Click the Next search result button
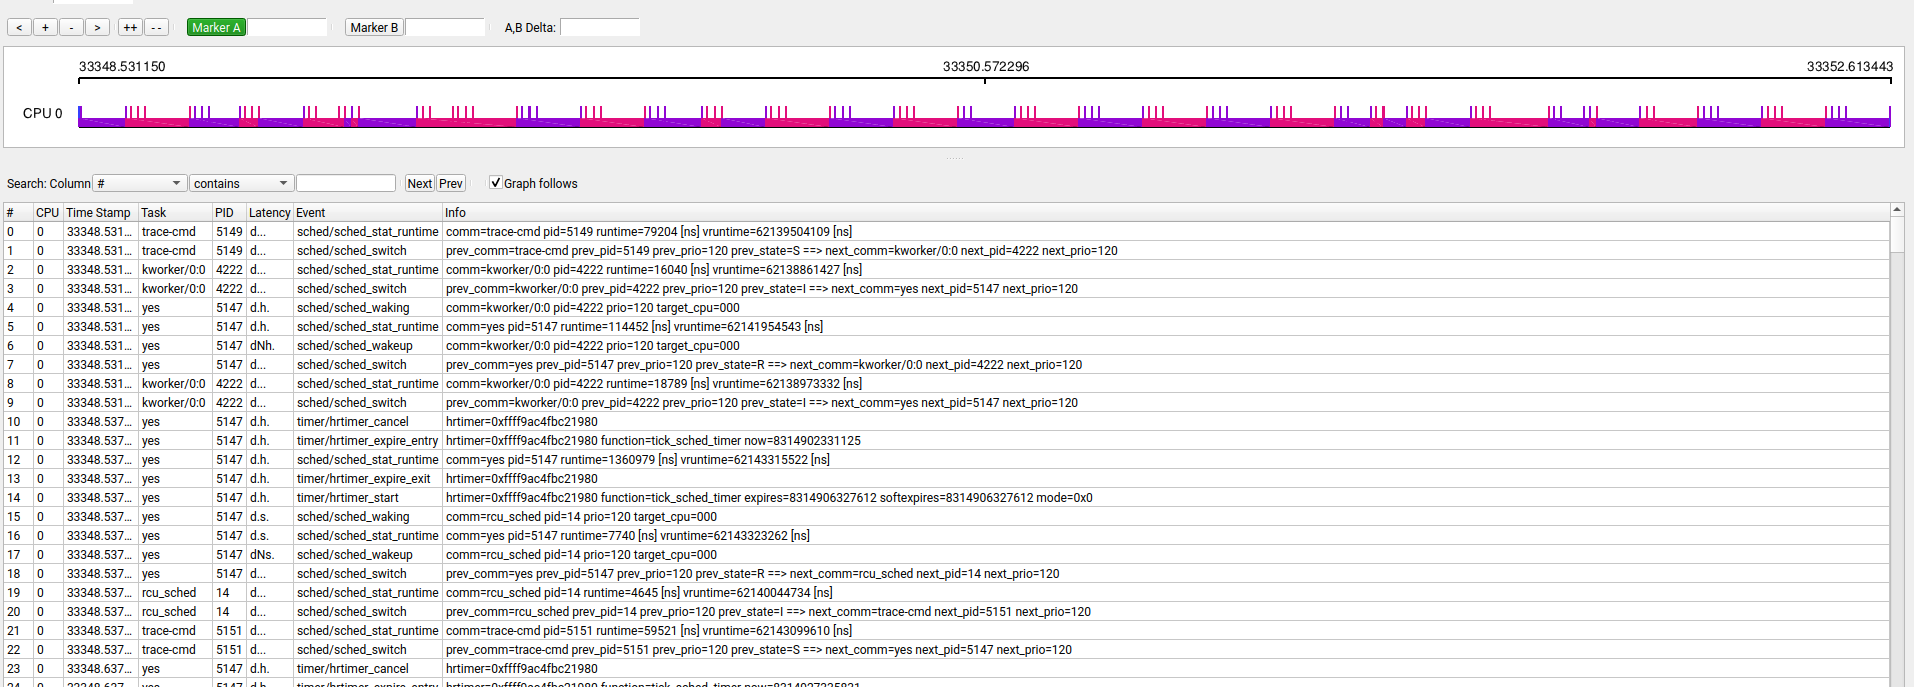This screenshot has height=687, width=1914. click(x=419, y=183)
